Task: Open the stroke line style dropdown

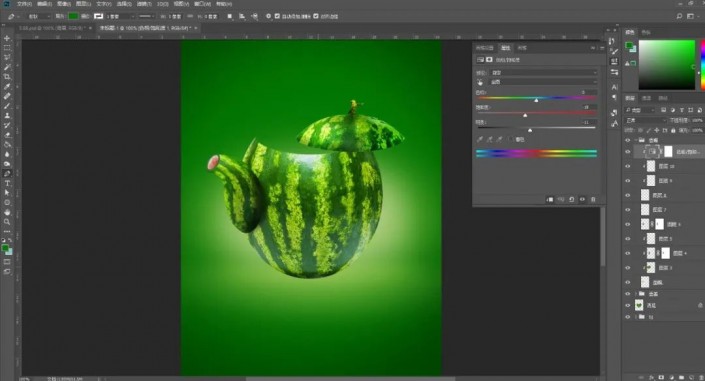Action: [147, 16]
